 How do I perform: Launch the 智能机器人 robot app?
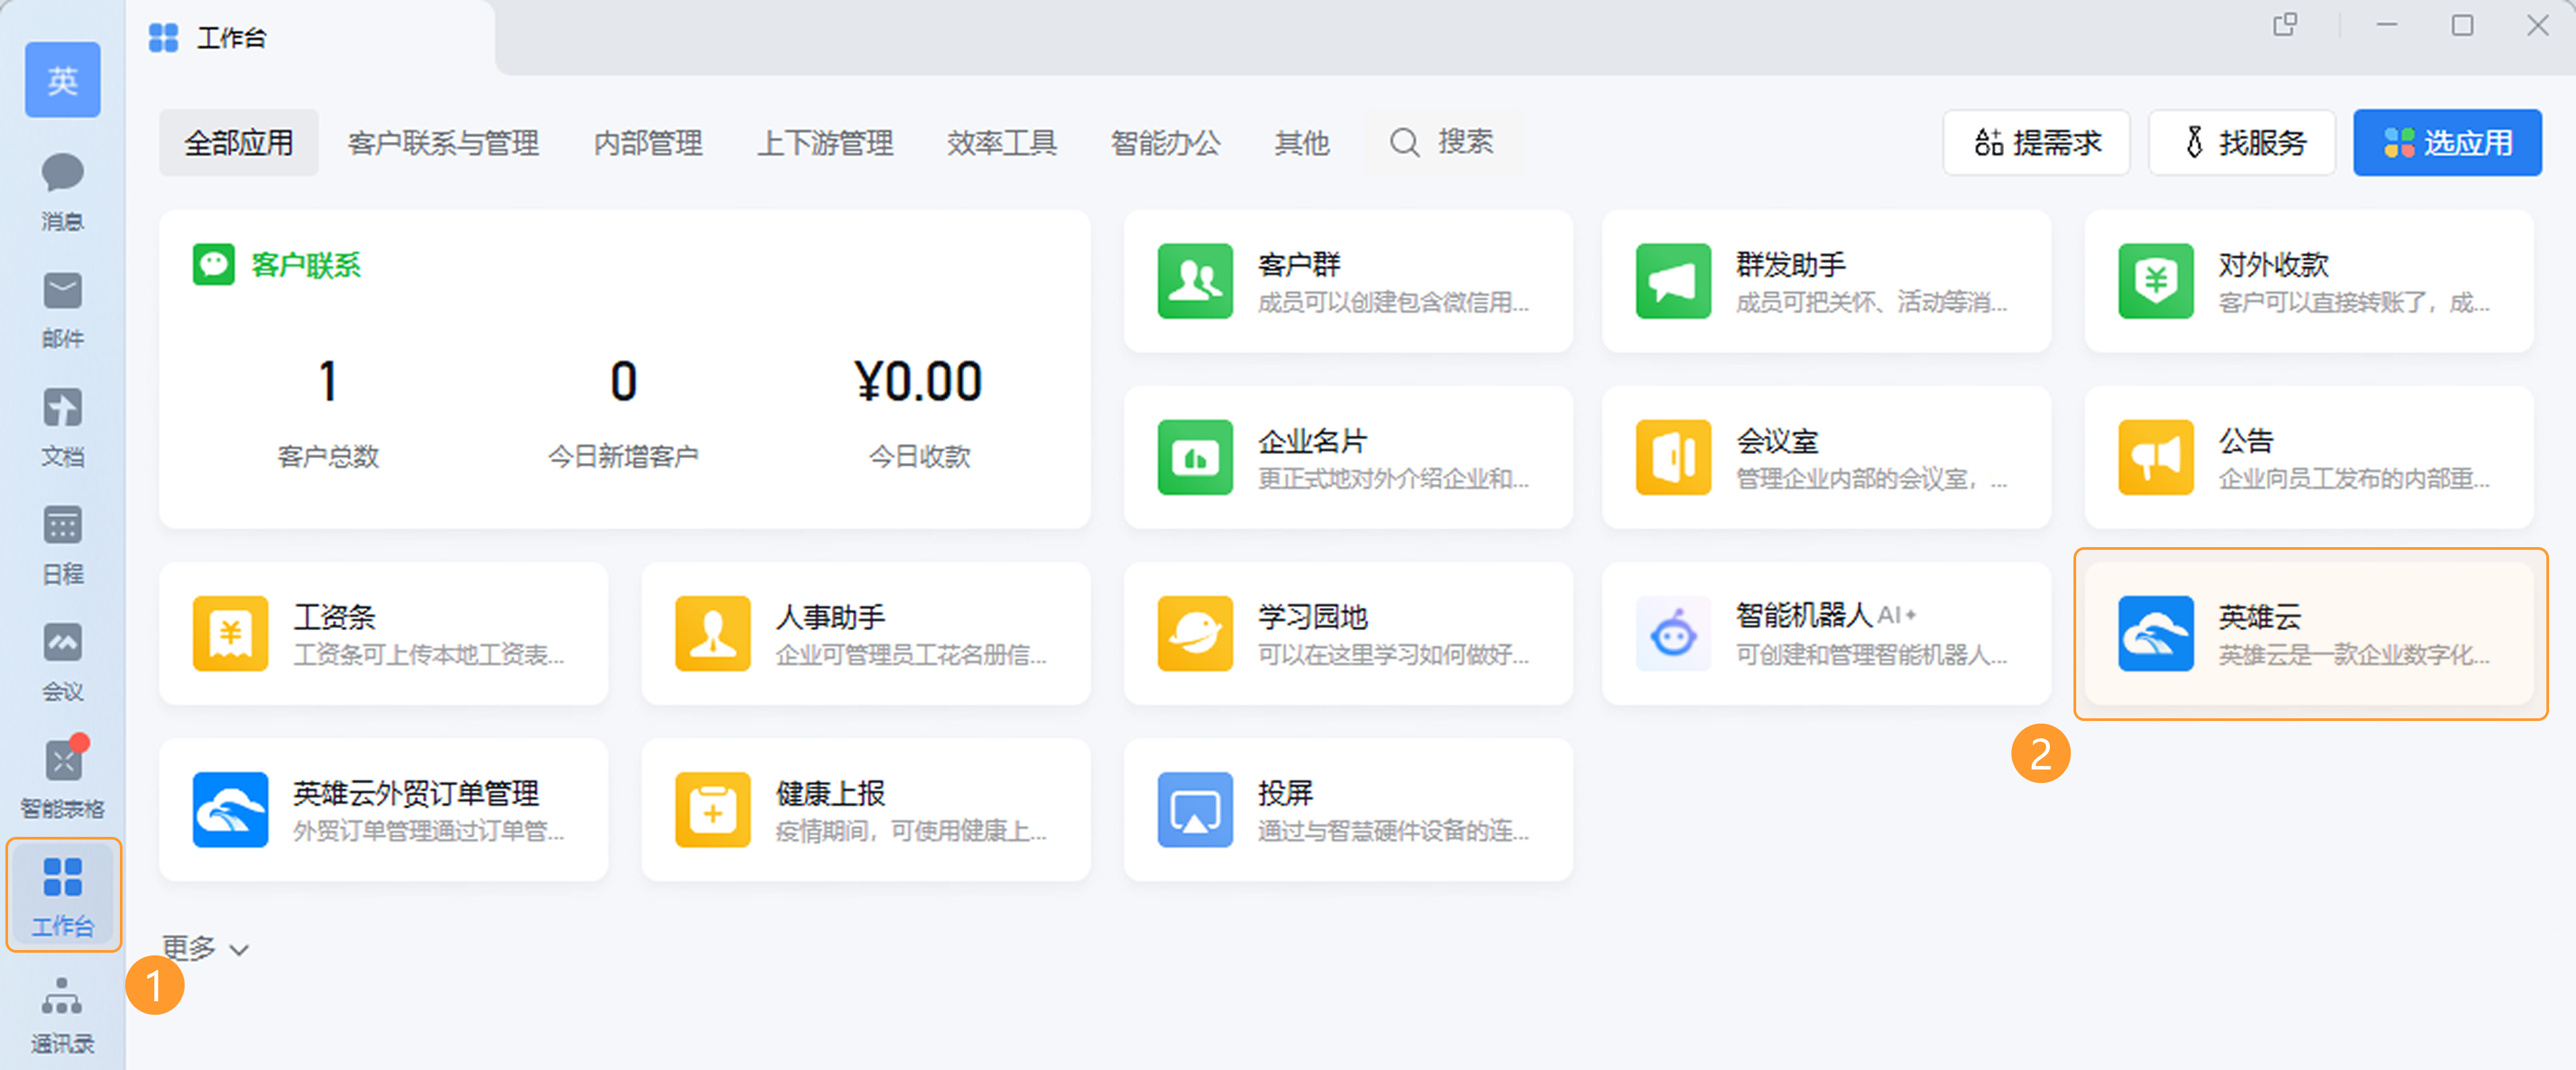coord(1826,633)
